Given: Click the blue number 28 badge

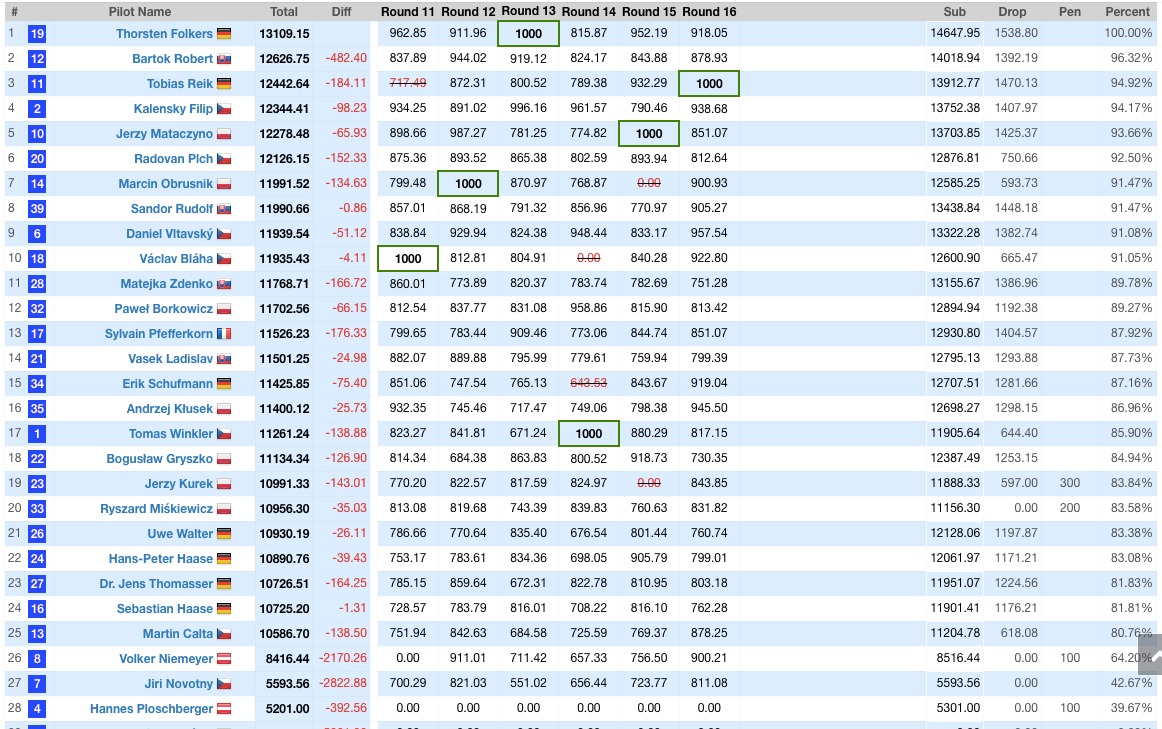Looking at the screenshot, I should (x=37, y=284).
